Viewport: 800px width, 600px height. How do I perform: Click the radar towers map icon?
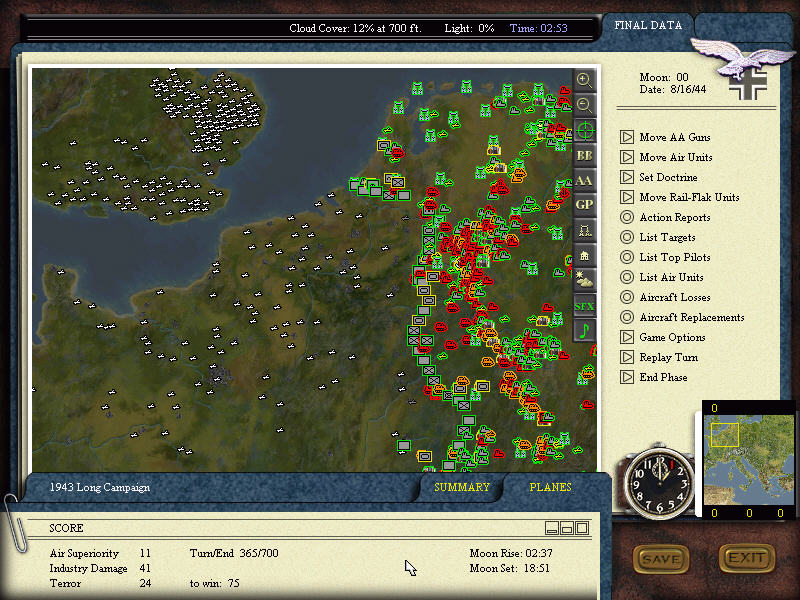coord(585,231)
